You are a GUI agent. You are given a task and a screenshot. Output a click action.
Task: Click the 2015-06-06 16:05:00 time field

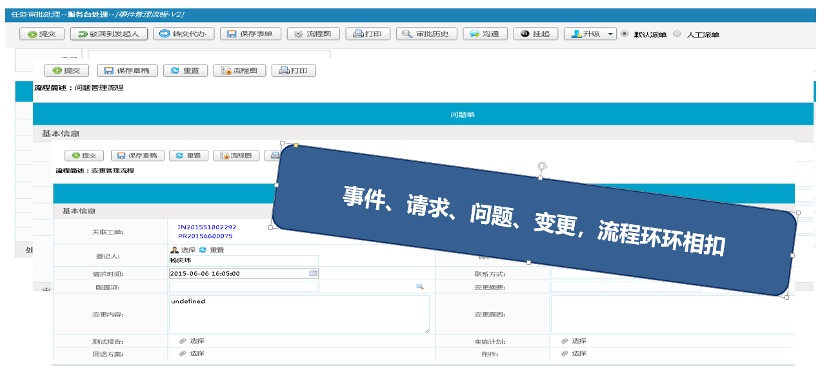click(x=243, y=274)
